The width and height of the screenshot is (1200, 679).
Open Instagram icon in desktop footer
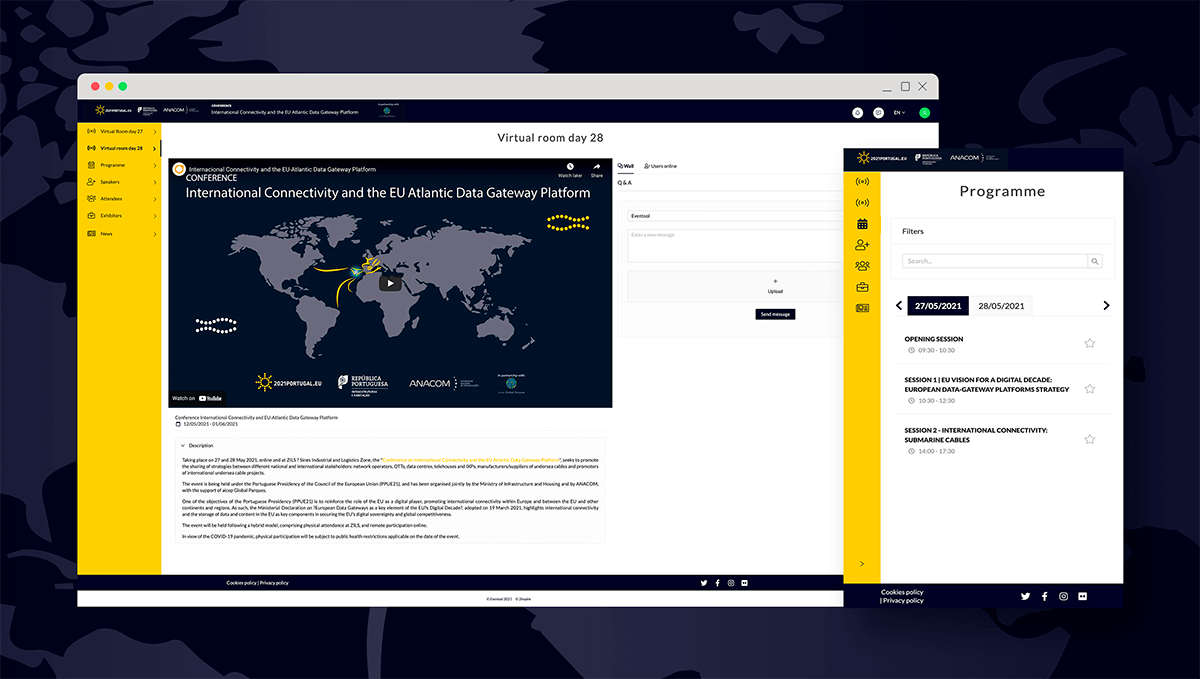click(x=731, y=582)
